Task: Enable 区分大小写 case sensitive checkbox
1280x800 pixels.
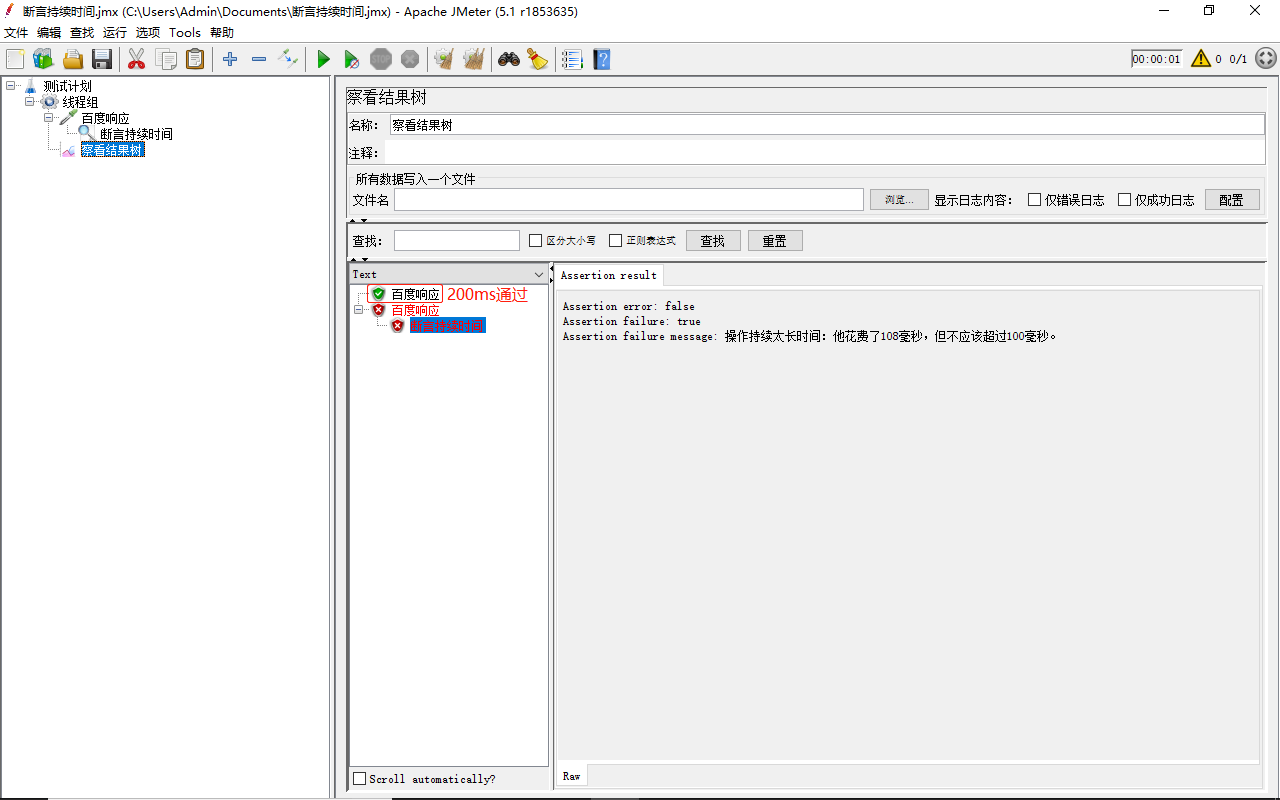Action: [535, 241]
